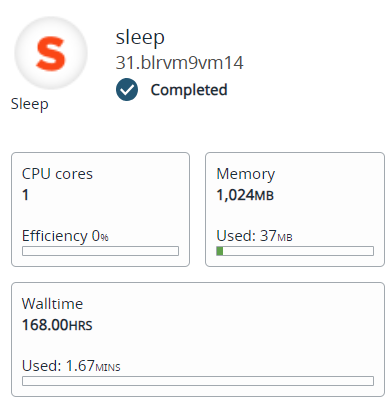Click the CPU Efficiency progress bar
This screenshot has height=411, width=392.
[x=100, y=251]
